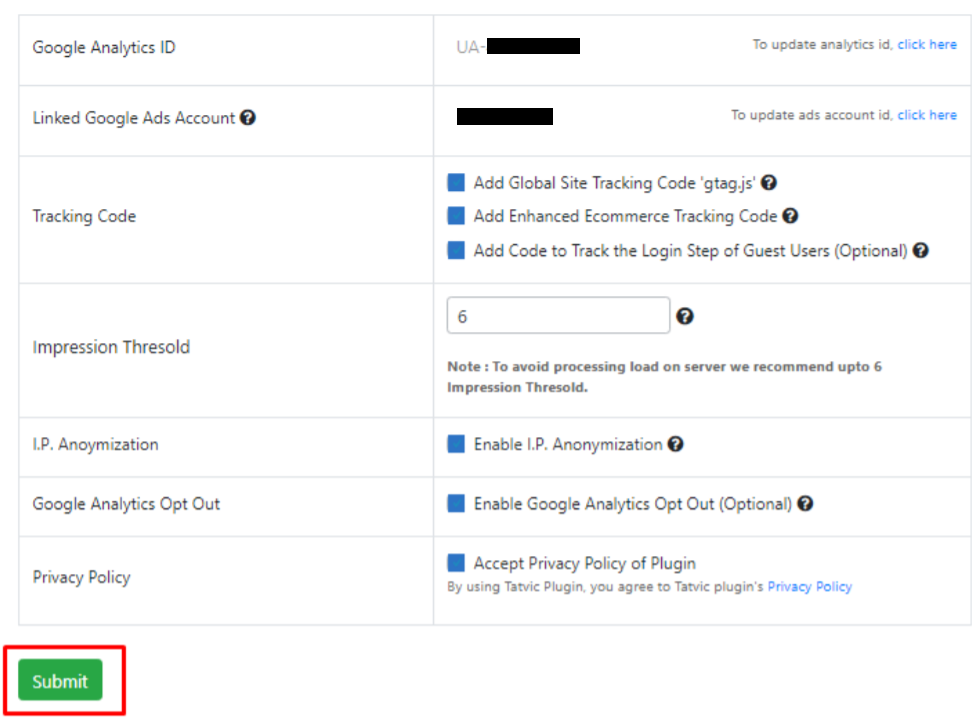Follow 'click here' to update analytics id
The image size is (972, 720).
(927, 45)
